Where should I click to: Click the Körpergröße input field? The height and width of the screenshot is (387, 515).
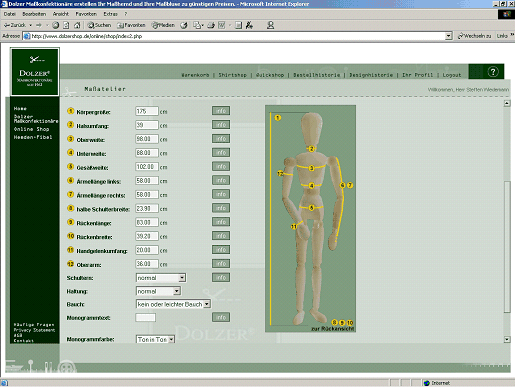point(147,111)
